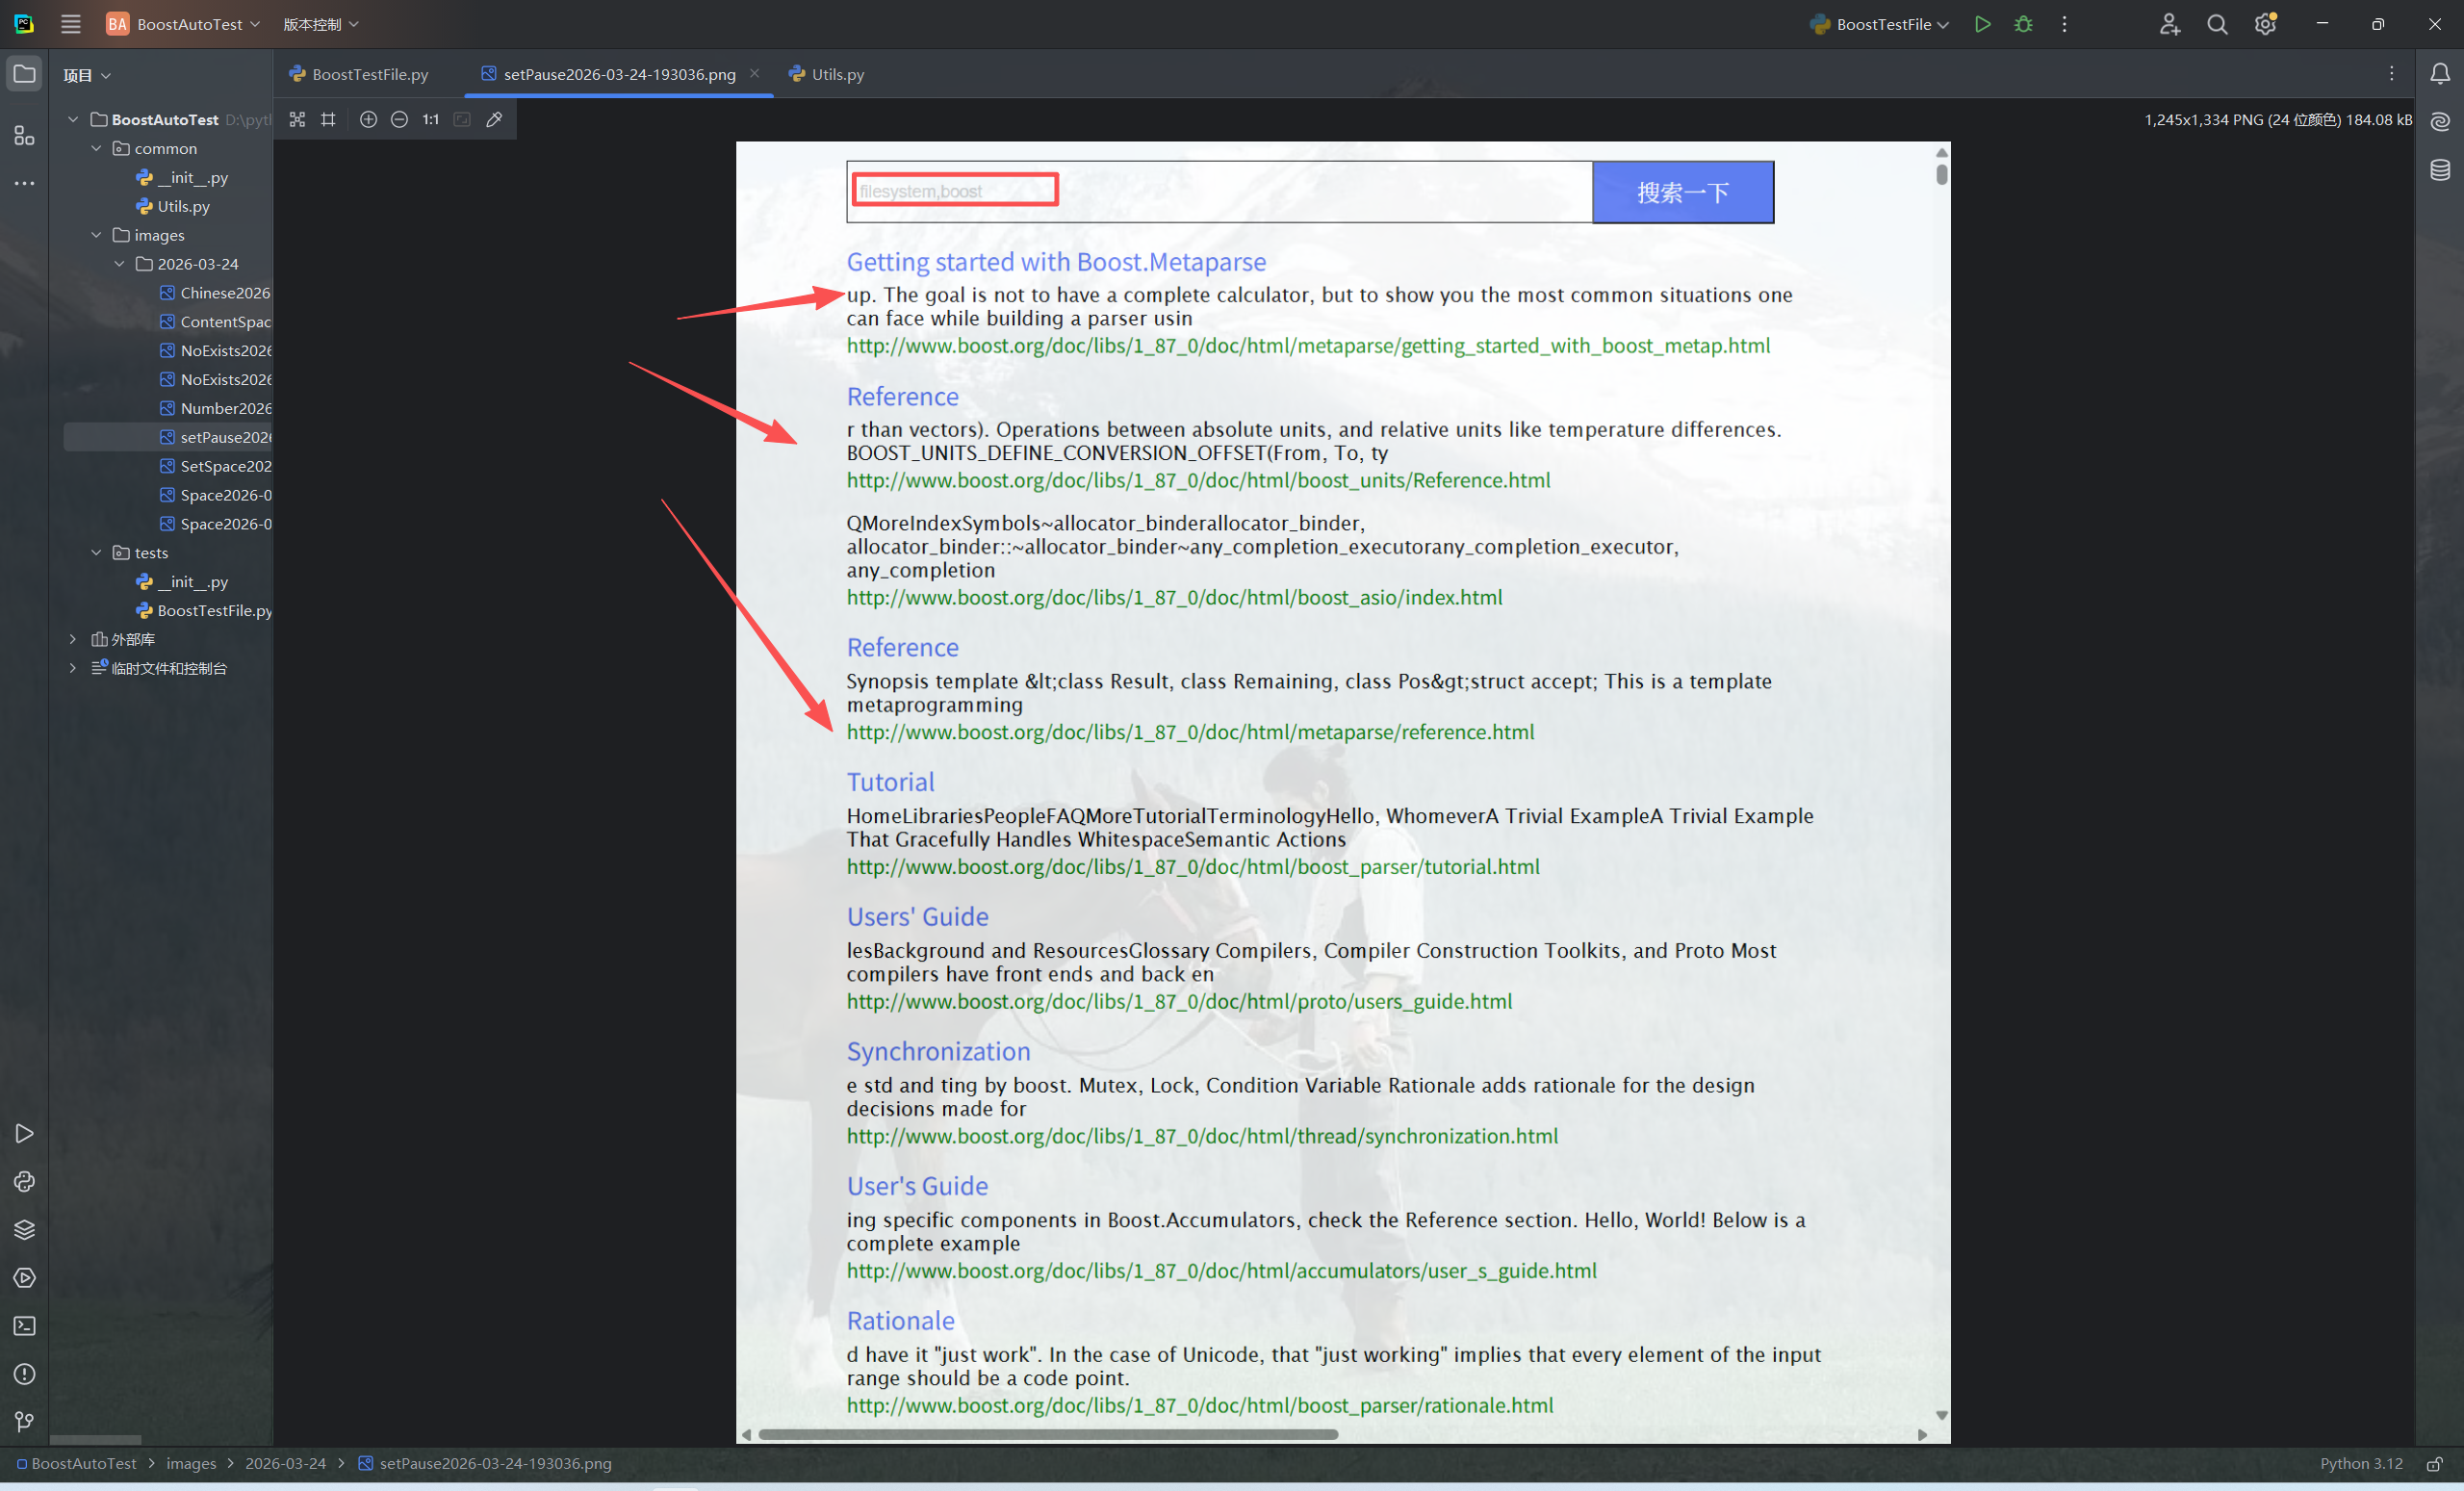Reset image to actual 1:1 size
Screen dimensions: 2464x1491
point(430,119)
